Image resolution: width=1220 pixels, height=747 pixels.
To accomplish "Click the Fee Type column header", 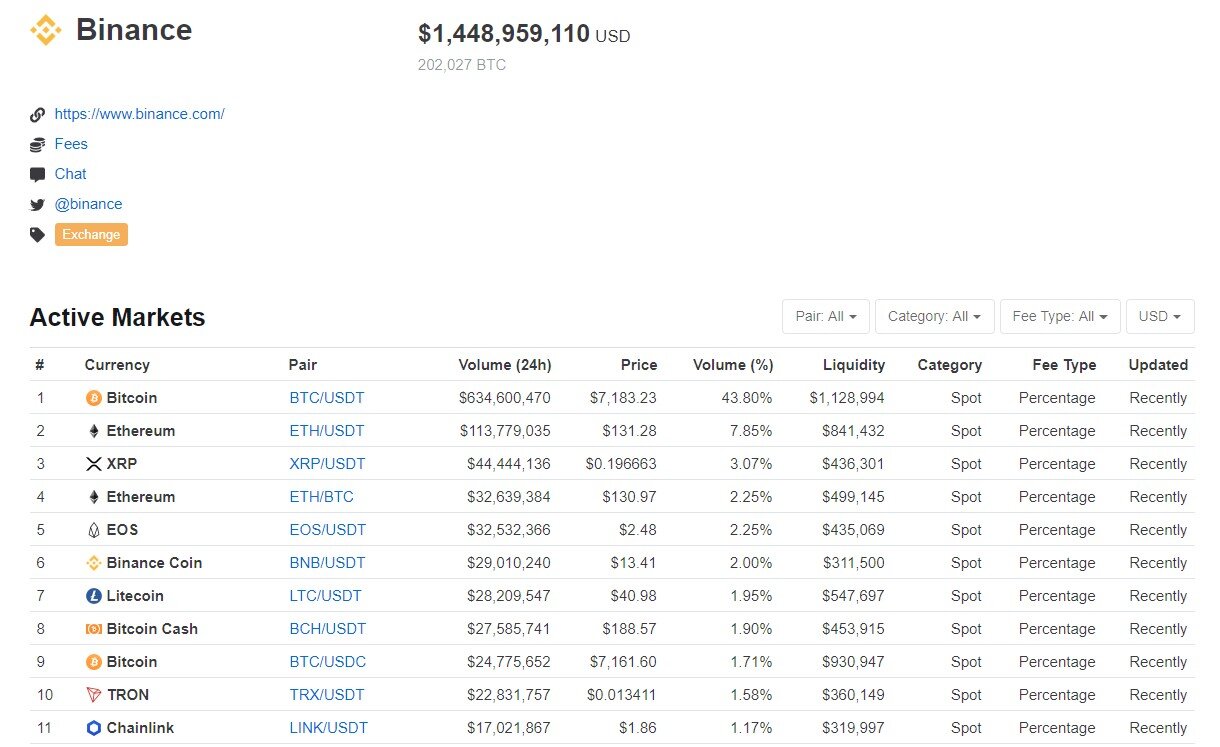I will pyautogui.click(x=1065, y=365).
